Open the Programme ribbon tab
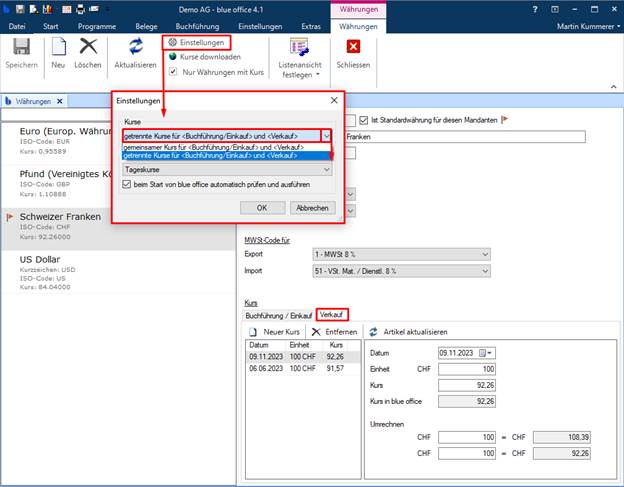The image size is (624, 487). pos(97,27)
